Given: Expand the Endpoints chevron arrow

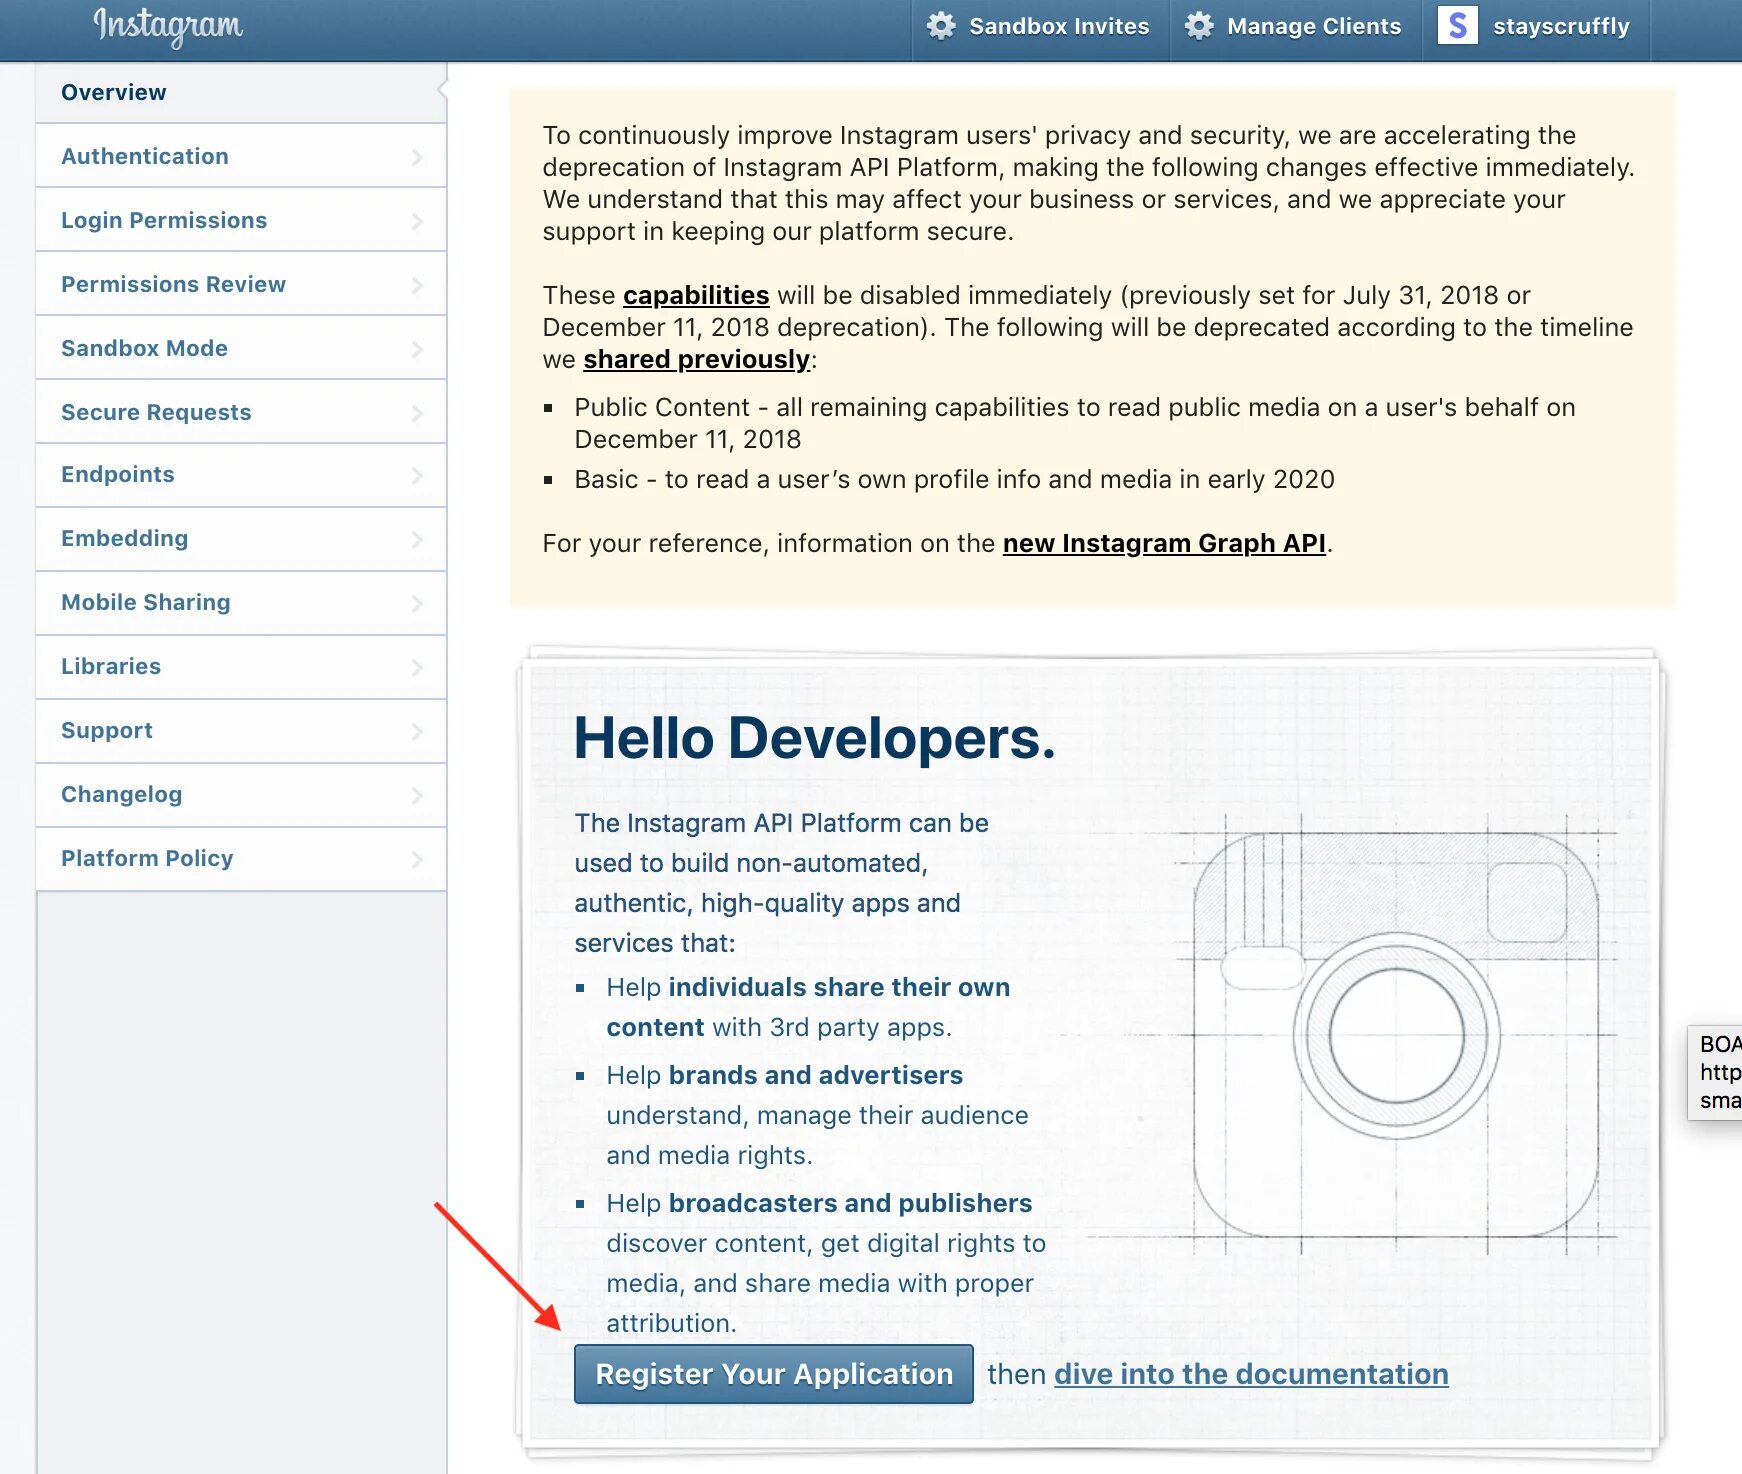Looking at the screenshot, I should pyautogui.click(x=417, y=476).
